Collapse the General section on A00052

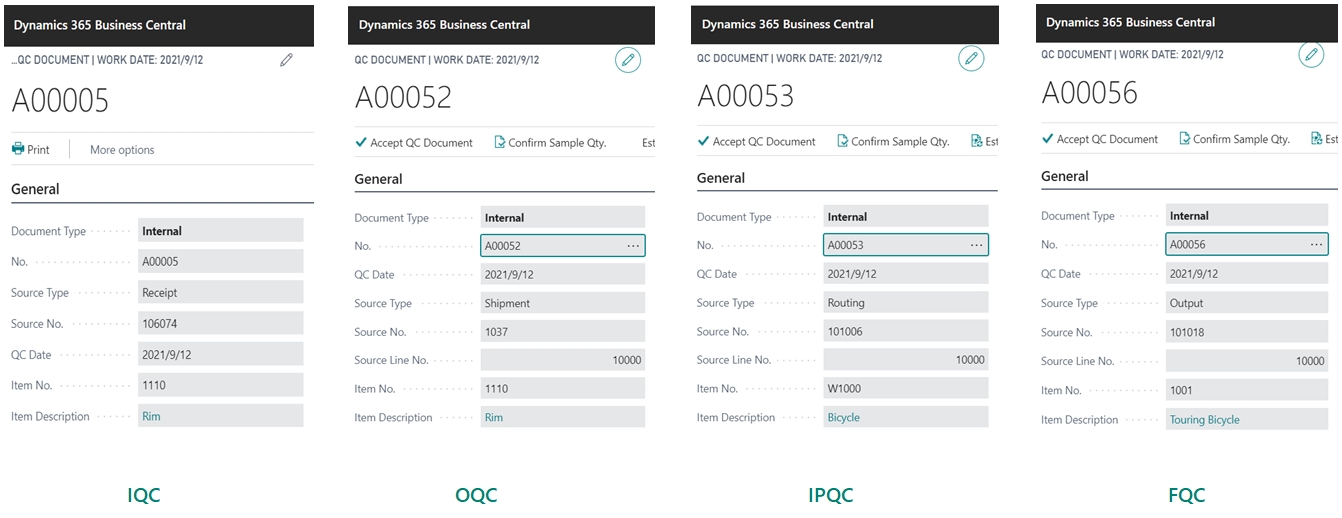click(x=379, y=179)
